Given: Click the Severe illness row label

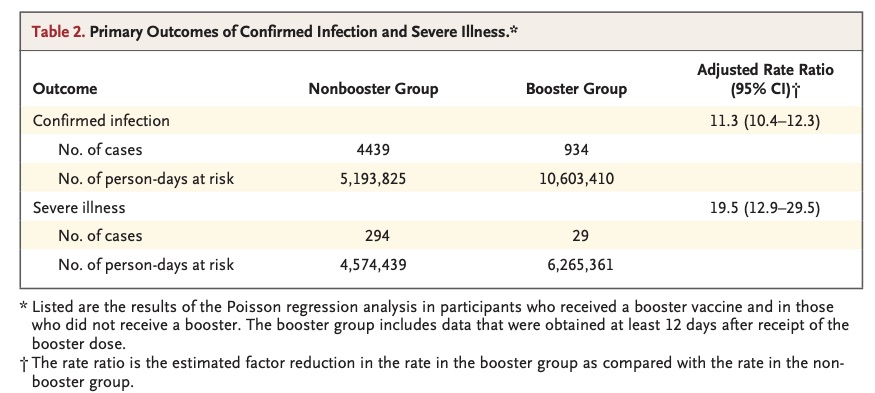Looking at the screenshot, I should click(x=79, y=208).
